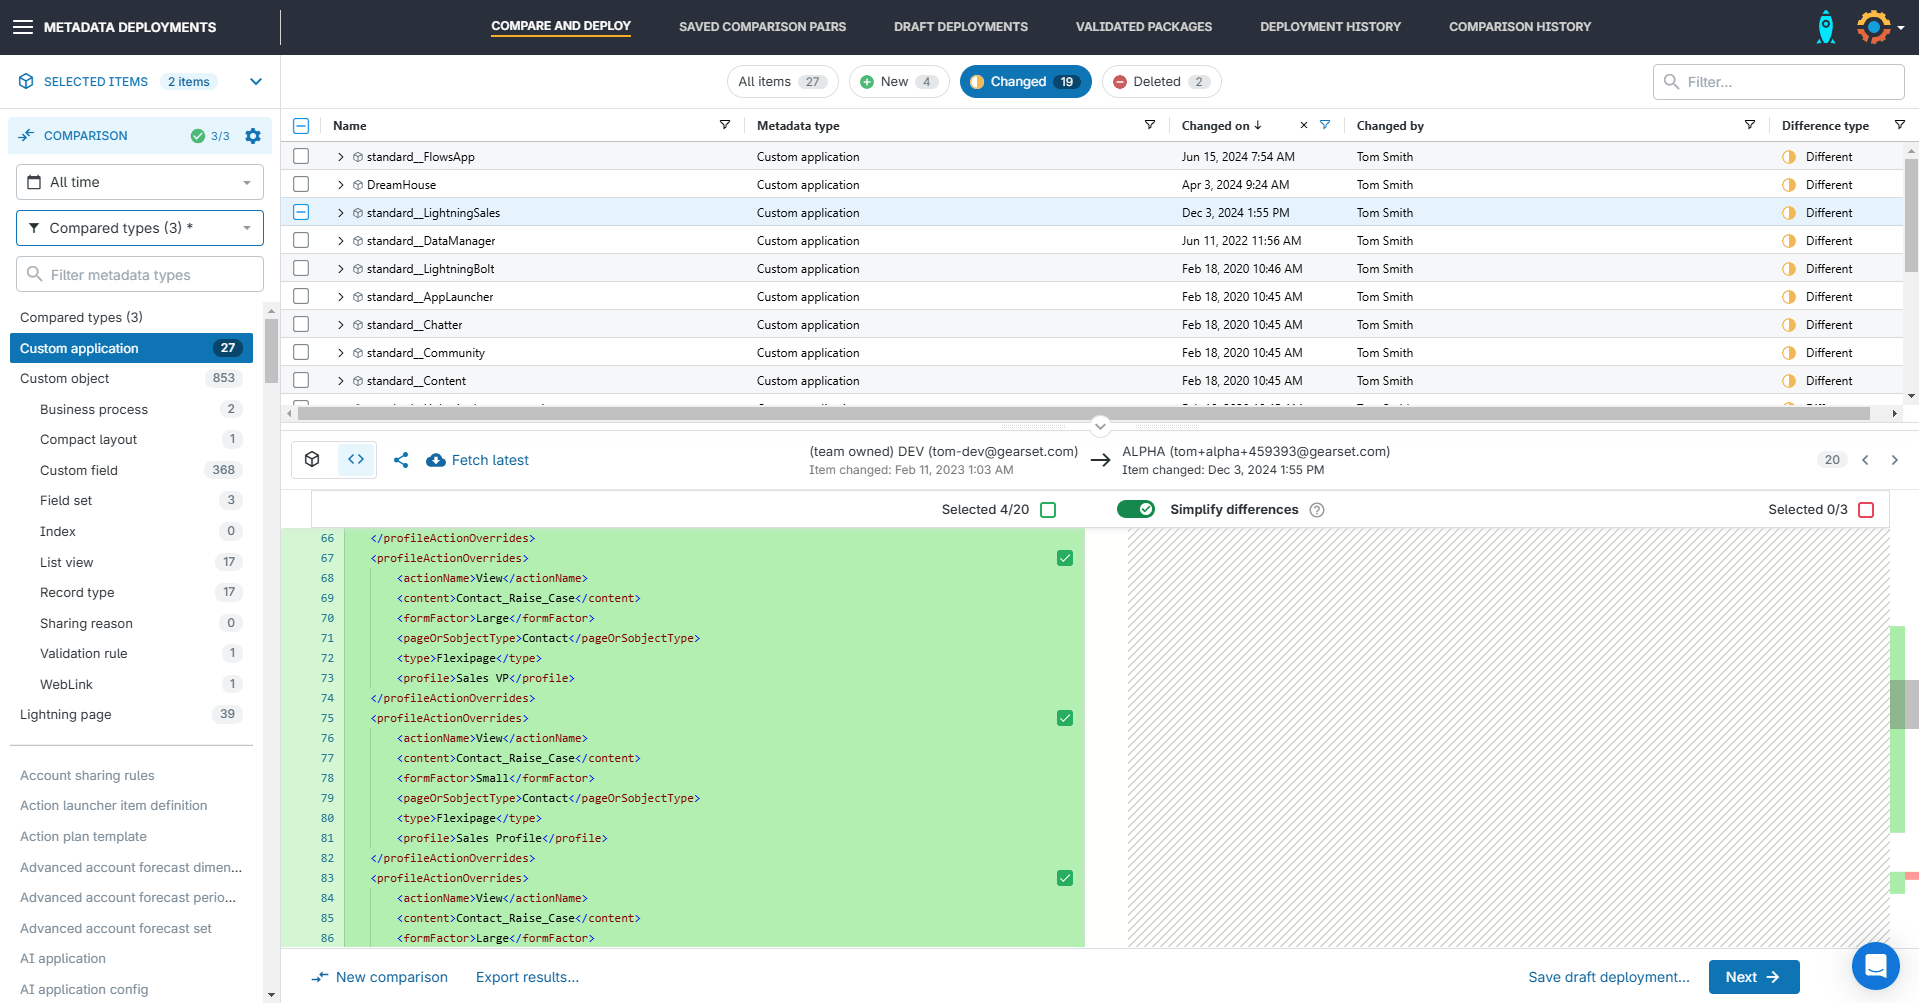The height and width of the screenshot is (1003, 1919).
Task: Open the All time date dropdown
Action: [x=140, y=182]
